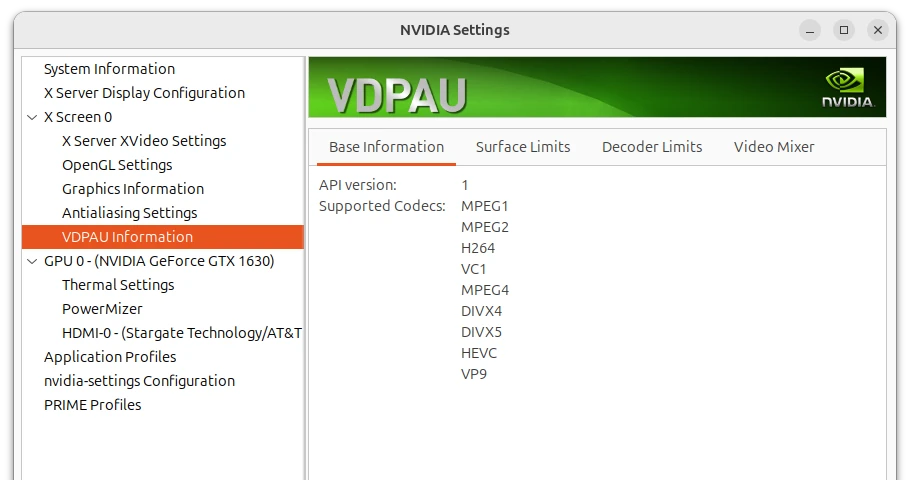Screen dimensions: 910x480
Task: Select GPU 0 - (NVIDIA GeForce GTX 1630)
Action: 159,261
